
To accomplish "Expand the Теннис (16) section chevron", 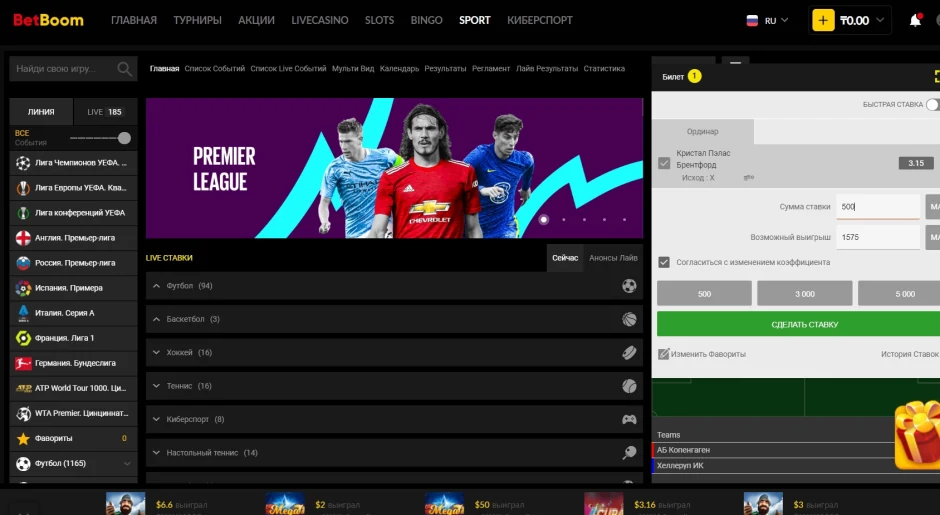I will tap(156, 386).
